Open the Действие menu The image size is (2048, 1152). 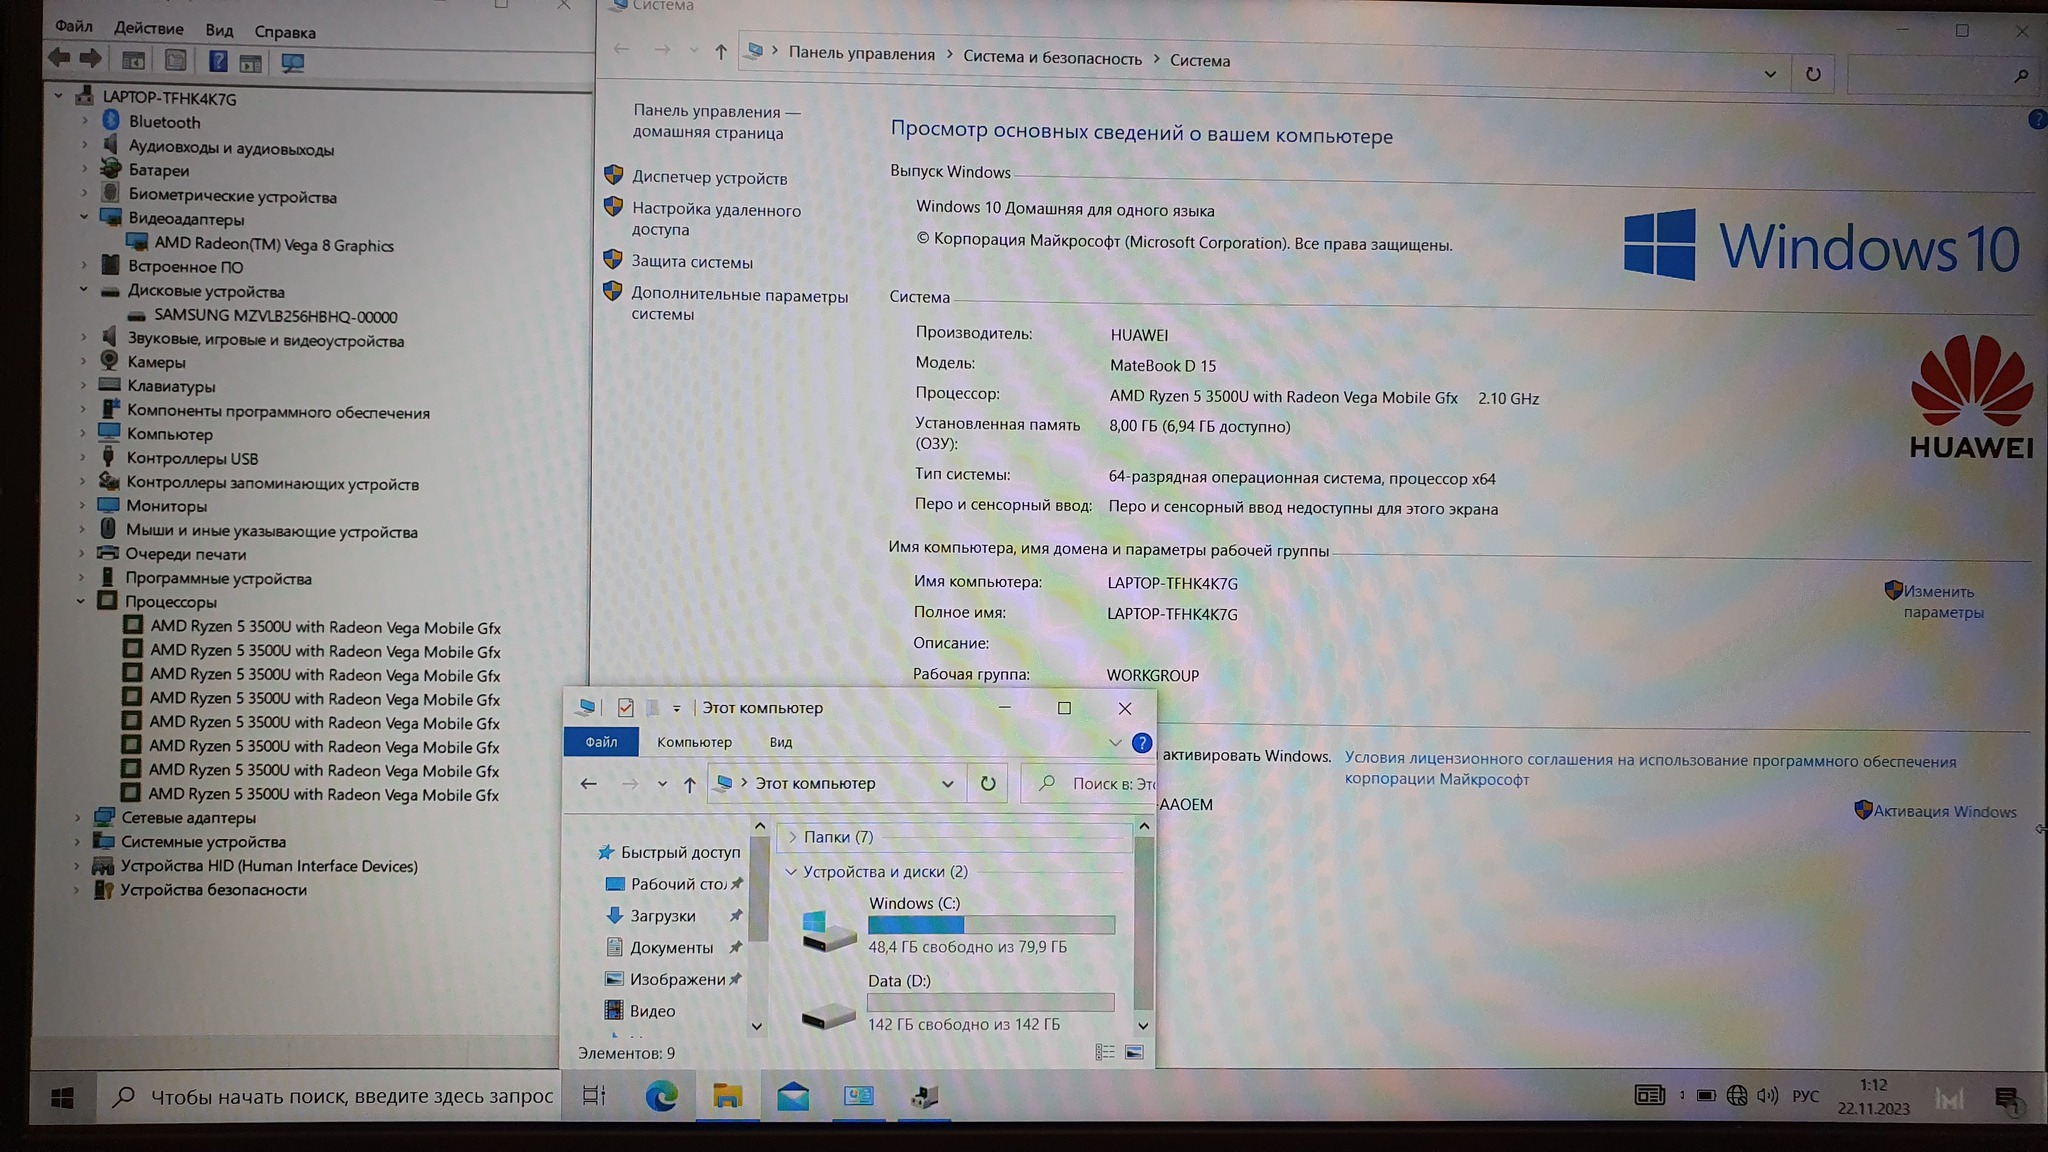[148, 29]
